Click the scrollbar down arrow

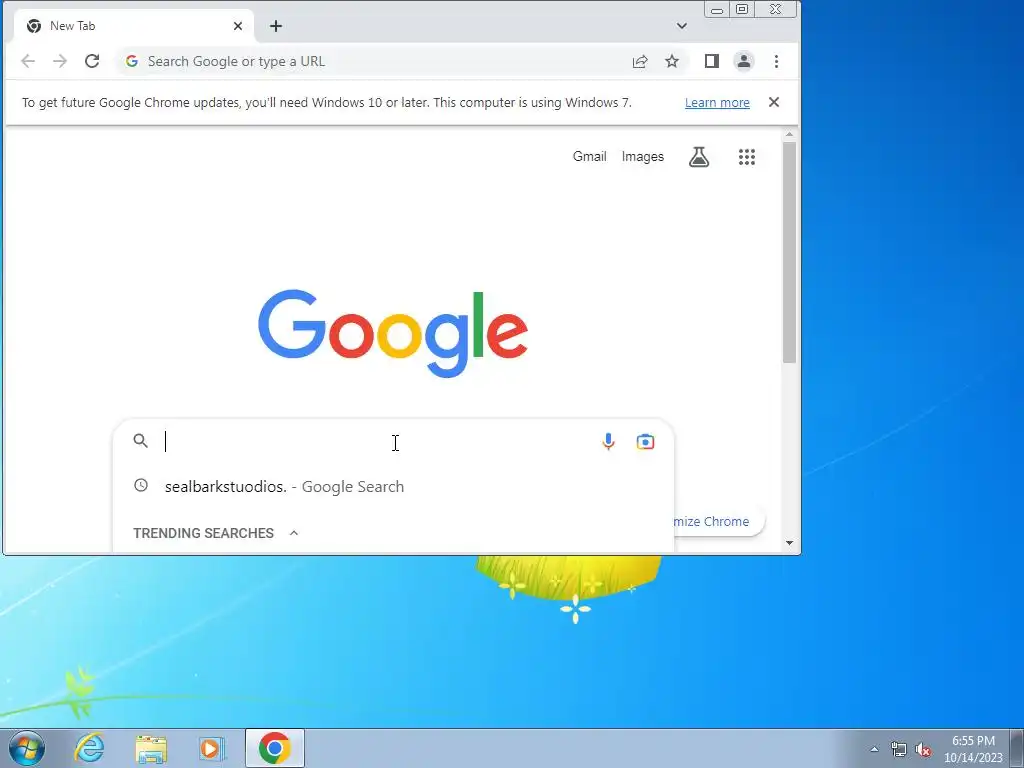pyautogui.click(x=789, y=543)
